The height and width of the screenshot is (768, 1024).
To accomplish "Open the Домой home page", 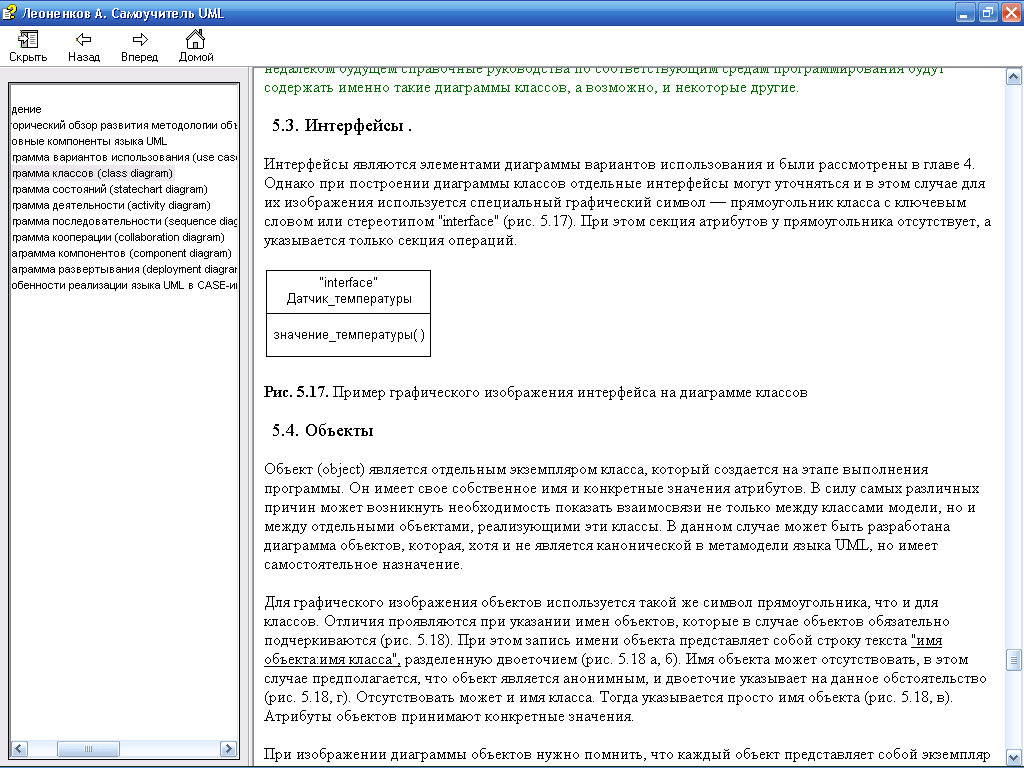I will pos(196,47).
